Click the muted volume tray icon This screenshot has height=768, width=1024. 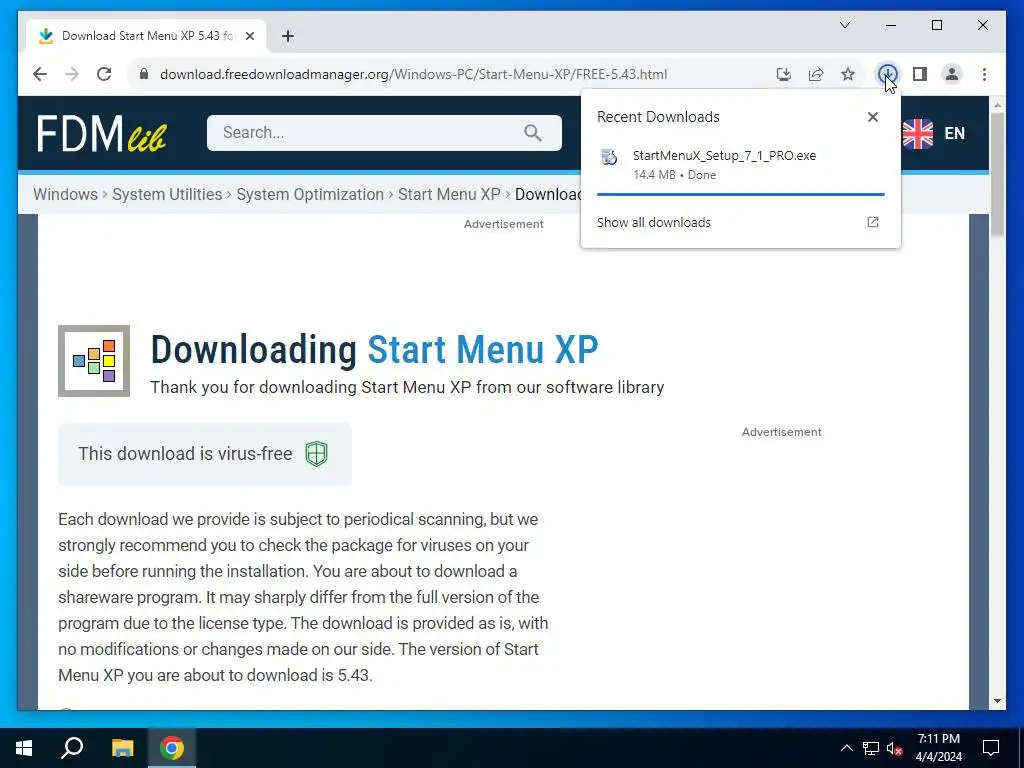click(894, 748)
